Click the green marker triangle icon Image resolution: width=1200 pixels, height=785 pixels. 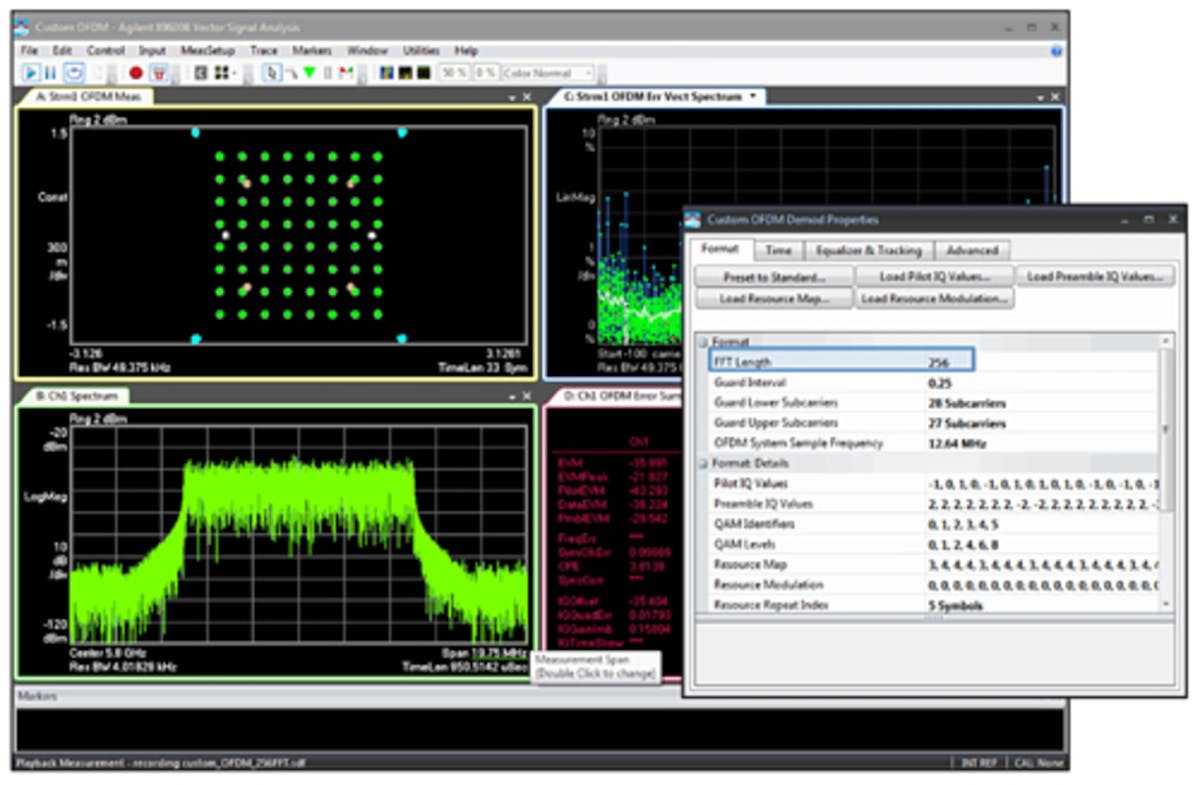pos(309,72)
